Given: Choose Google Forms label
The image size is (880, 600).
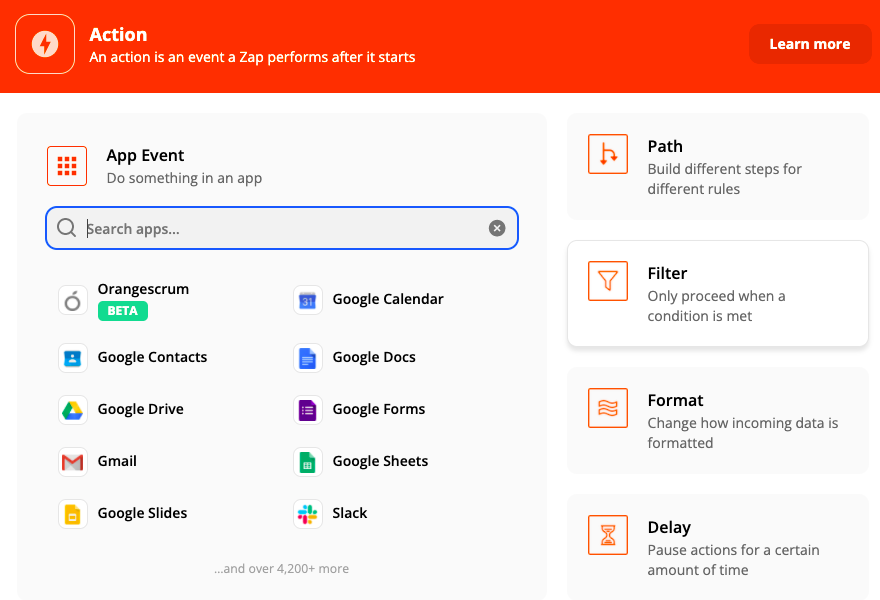Looking at the screenshot, I should (379, 409).
